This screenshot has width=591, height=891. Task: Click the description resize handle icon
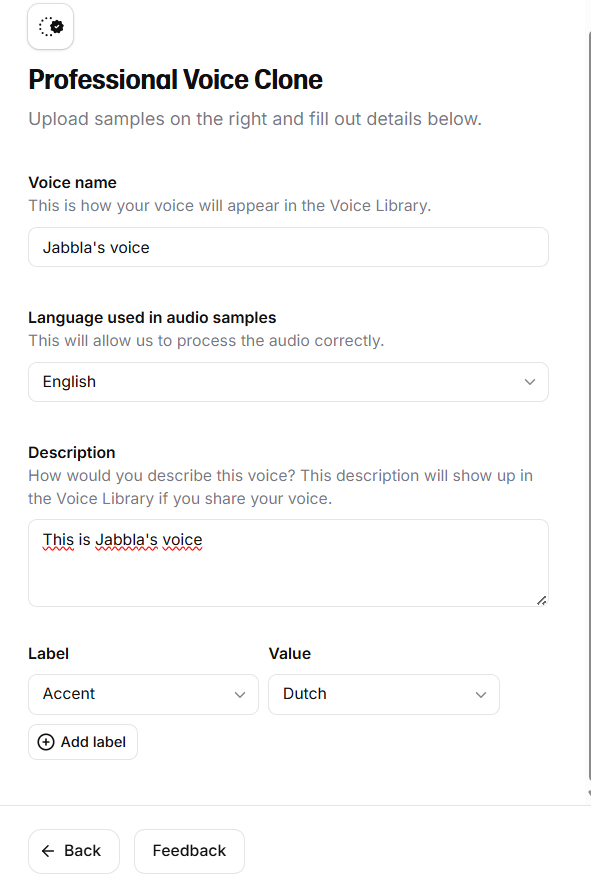(x=542, y=600)
